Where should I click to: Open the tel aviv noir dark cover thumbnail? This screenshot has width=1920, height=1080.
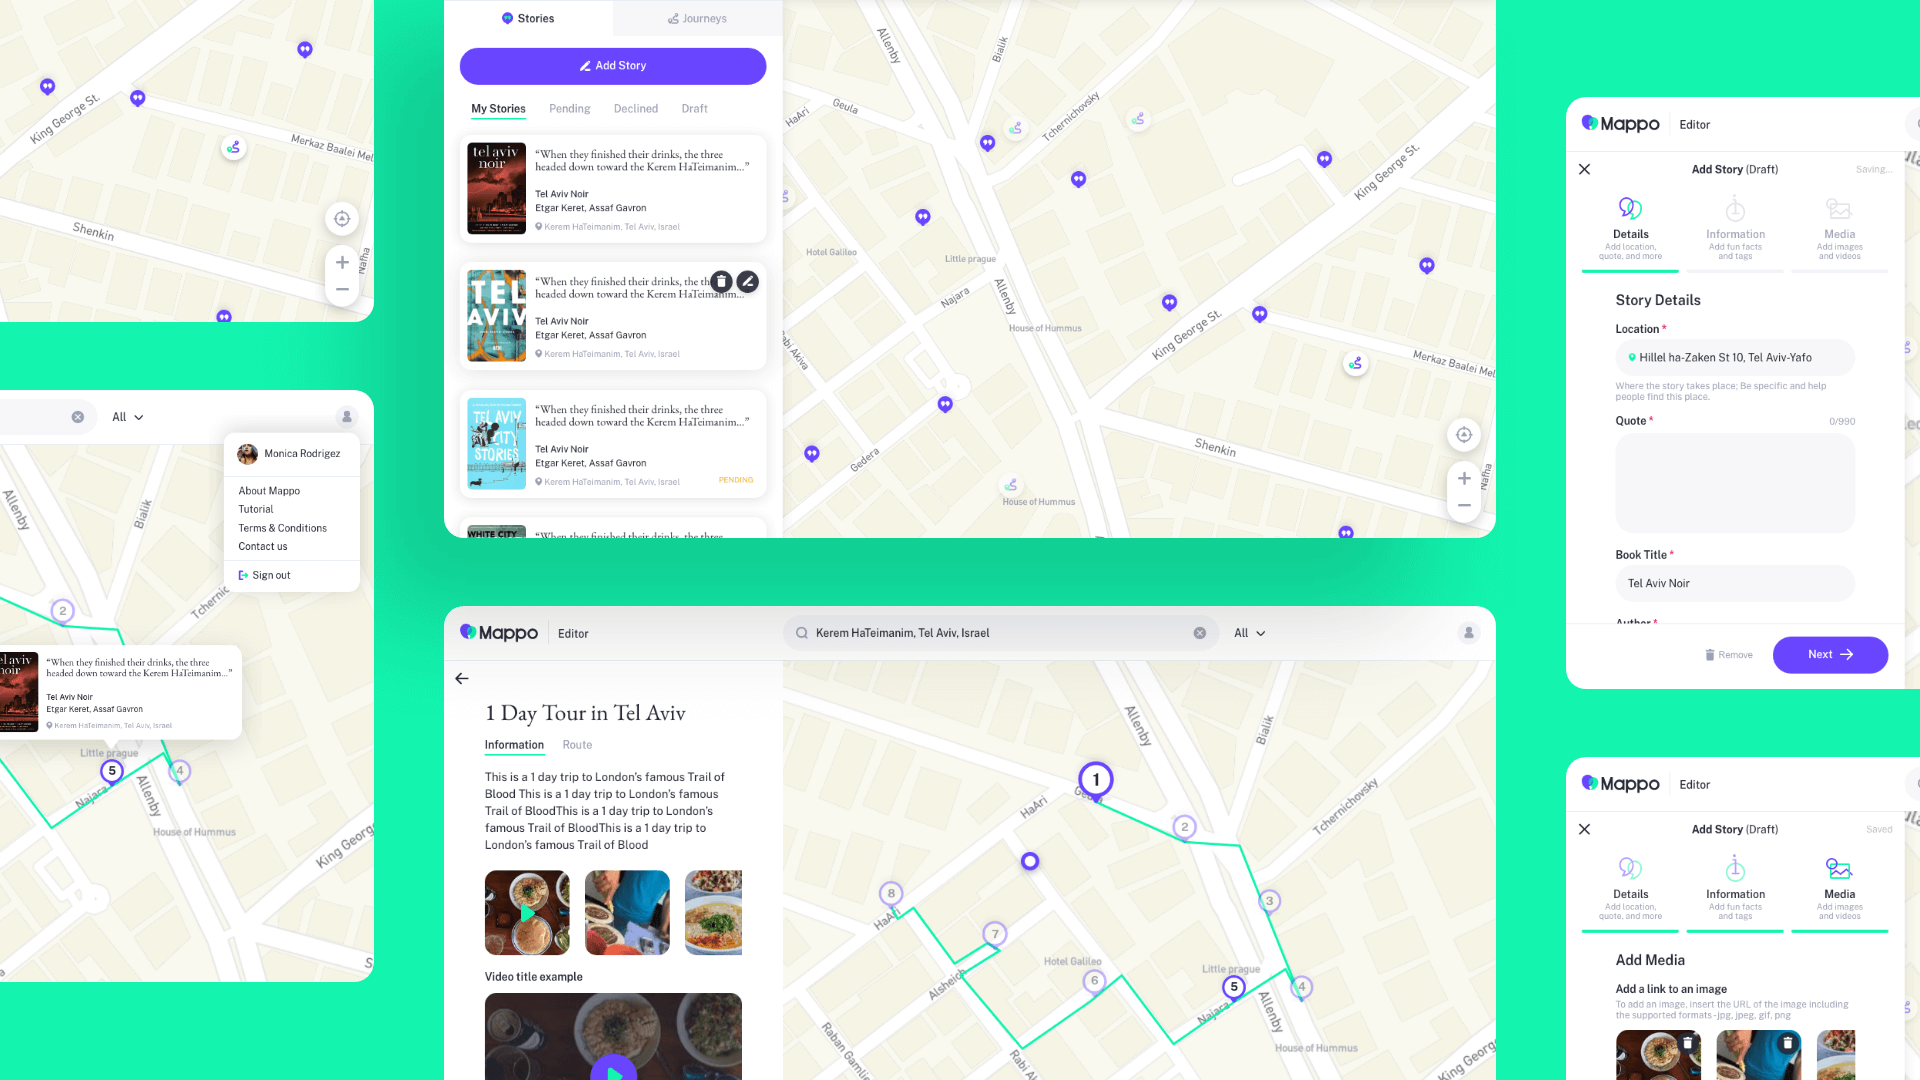coord(497,188)
